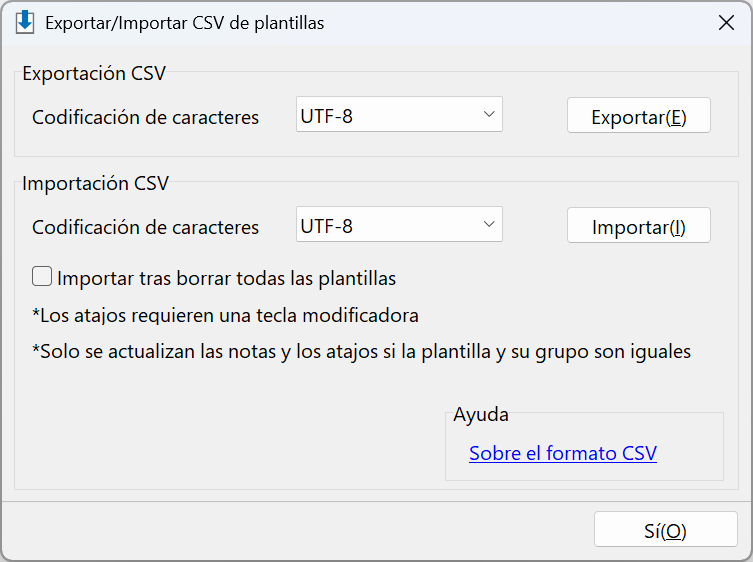Screen dimensions: 753x562
Task: Click the Exportación CSV group heading
Action: tap(94, 73)
